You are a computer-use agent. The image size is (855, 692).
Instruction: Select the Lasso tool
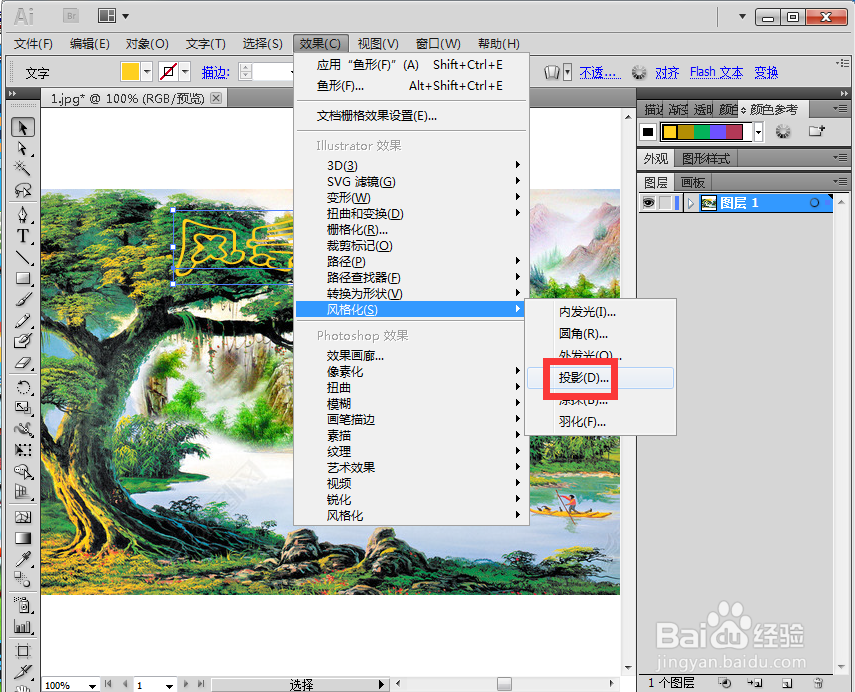point(22,190)
